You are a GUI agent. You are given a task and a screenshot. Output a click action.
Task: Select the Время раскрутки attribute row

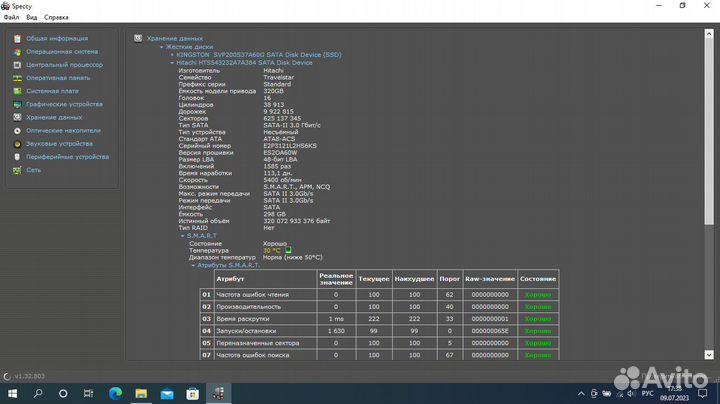[x=379, y=319]
